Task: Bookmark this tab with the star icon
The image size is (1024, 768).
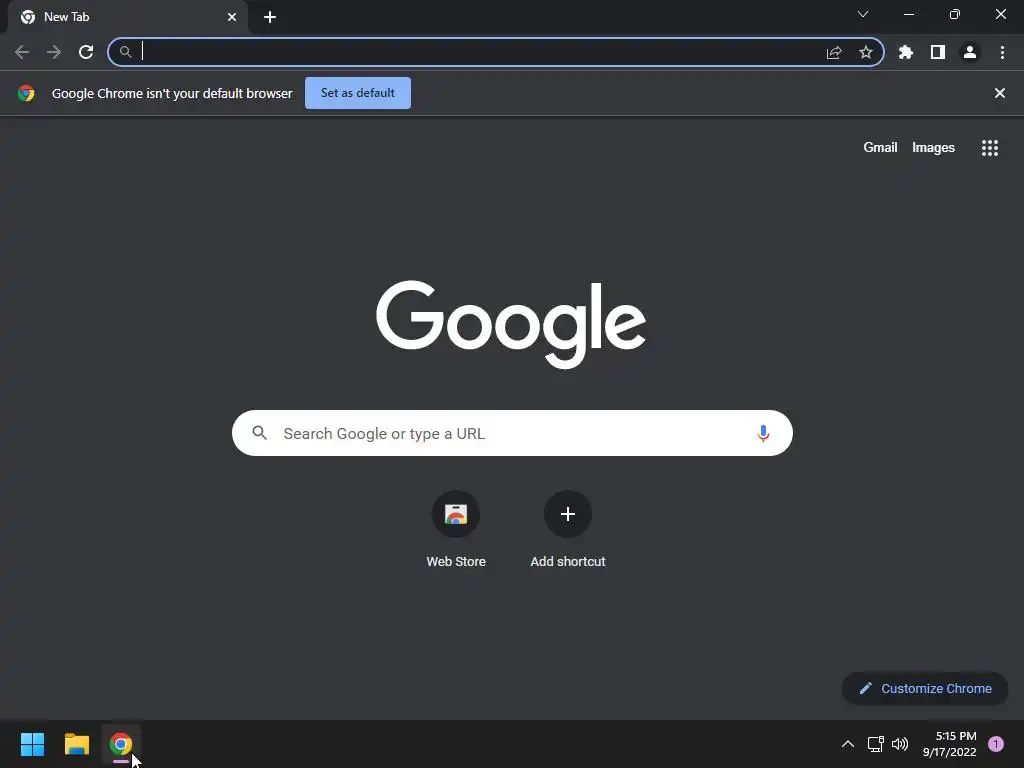Action: coord(866,52)
